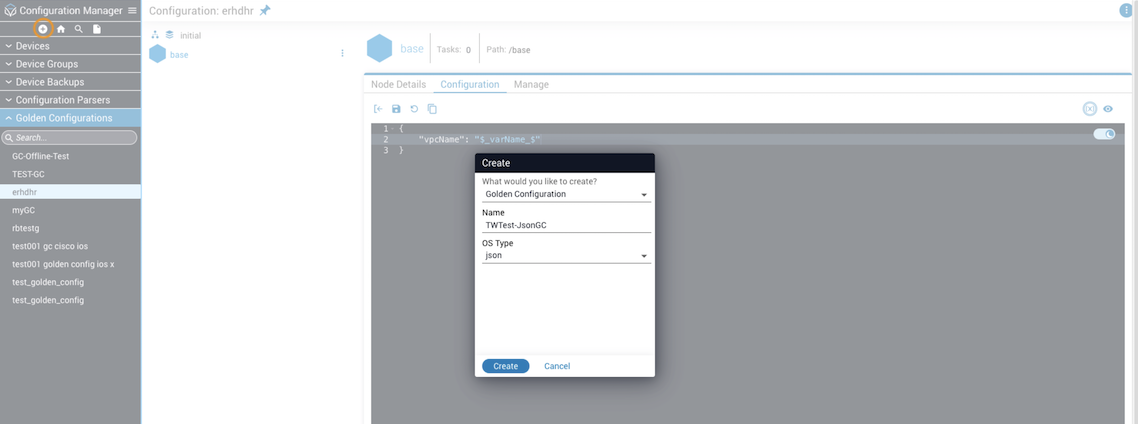Cancel the Create dialog

[557, 366]
